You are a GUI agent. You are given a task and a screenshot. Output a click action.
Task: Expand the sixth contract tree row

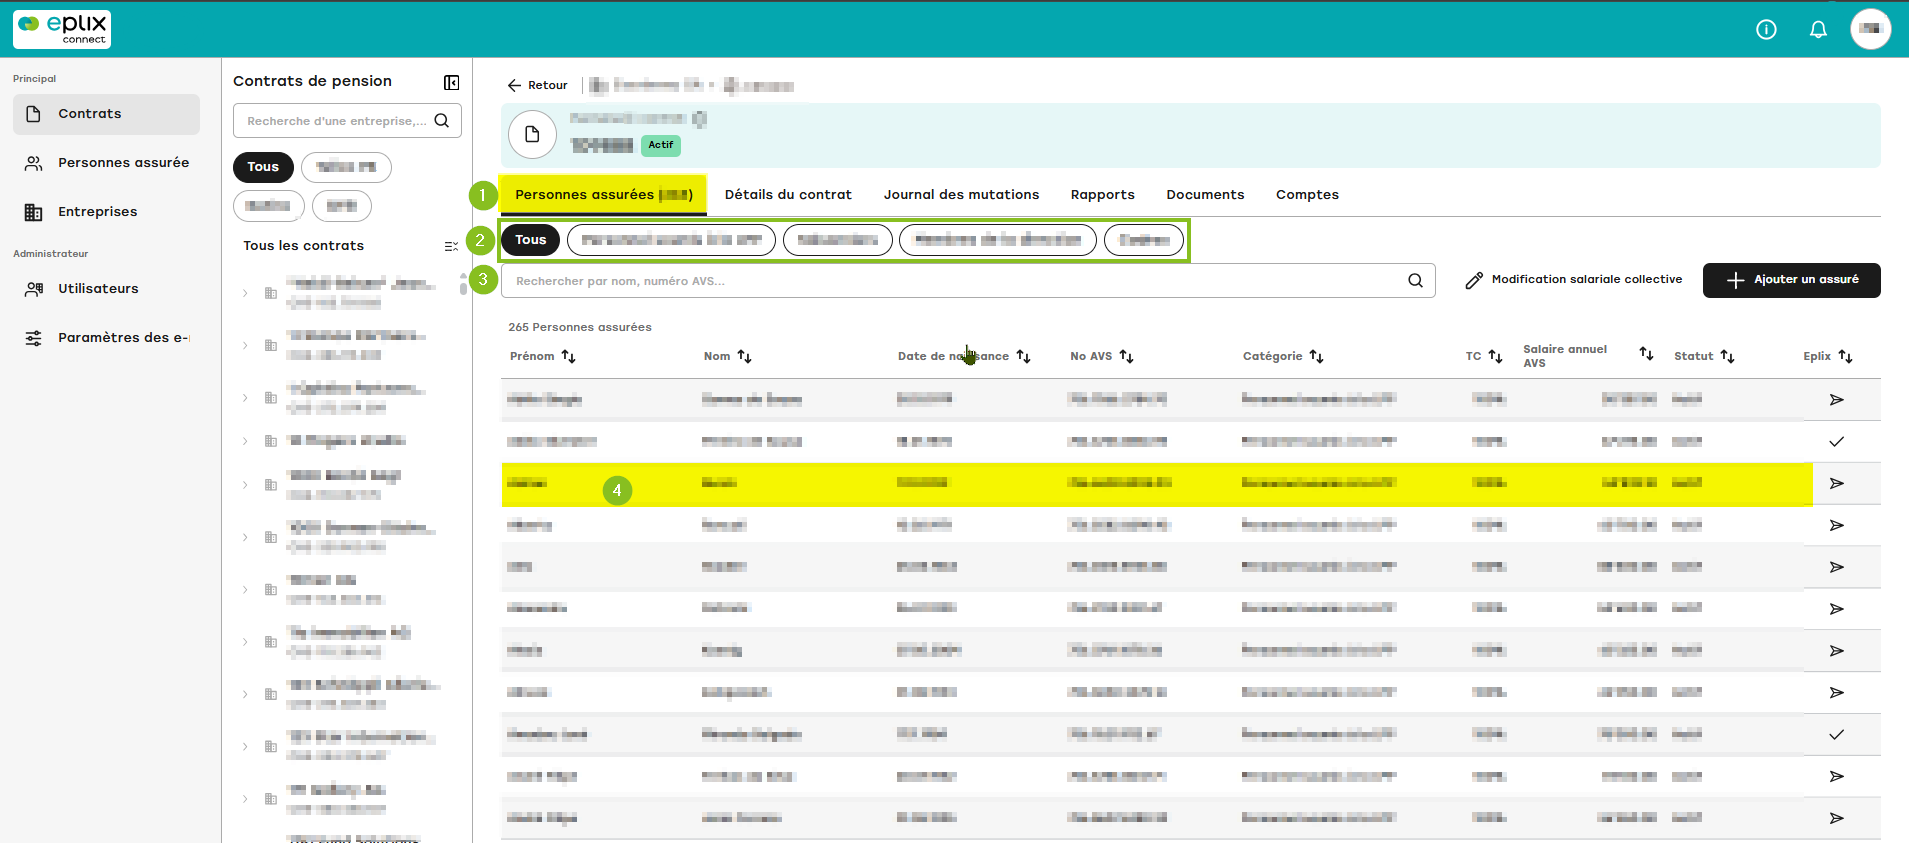point(245,537)
